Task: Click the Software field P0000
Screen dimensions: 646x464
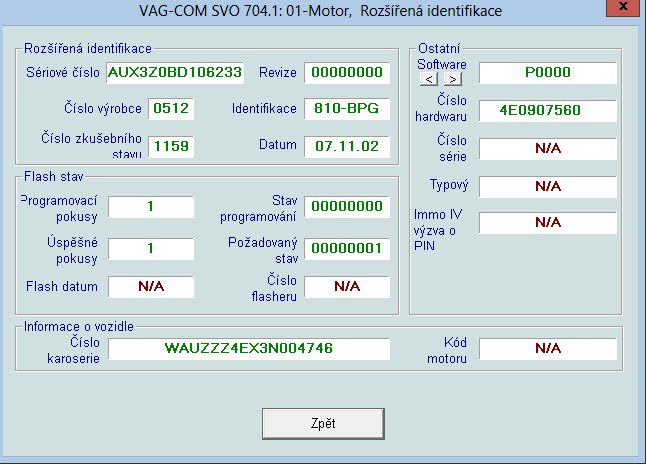Action: pos(548,73)
